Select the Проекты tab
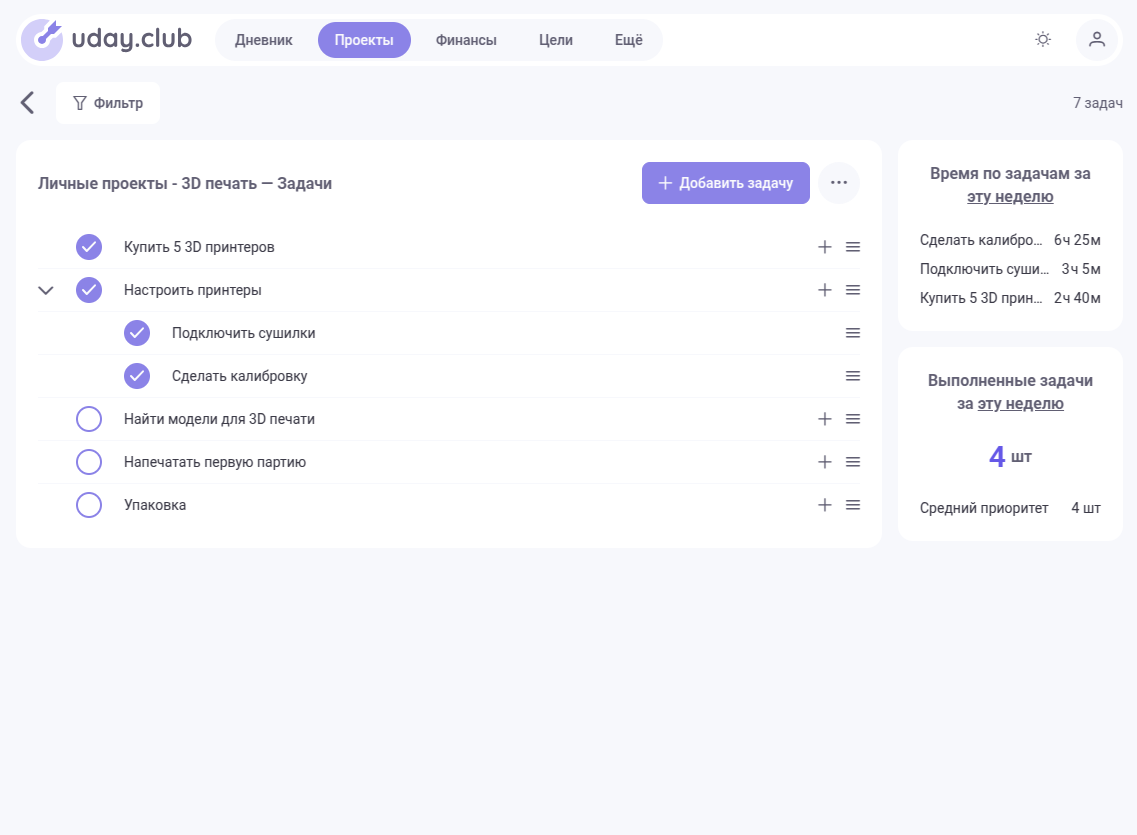Screen dimensions: 1137x835 [364, 40]
